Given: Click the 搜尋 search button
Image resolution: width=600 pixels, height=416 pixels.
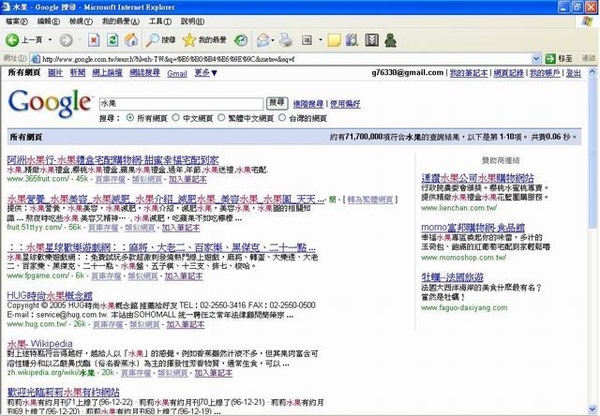Looking at the screenshot, I should coord(277,103).
